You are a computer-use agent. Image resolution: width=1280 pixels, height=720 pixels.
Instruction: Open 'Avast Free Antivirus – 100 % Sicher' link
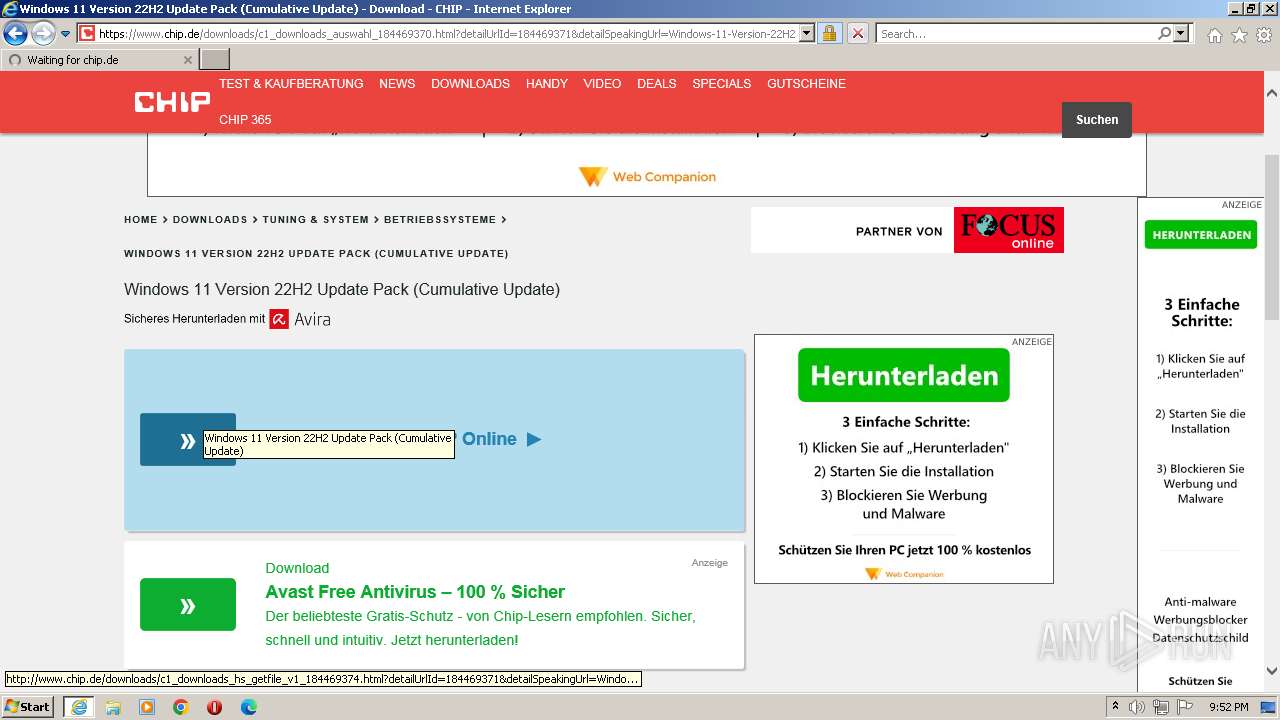pos(415,592)
